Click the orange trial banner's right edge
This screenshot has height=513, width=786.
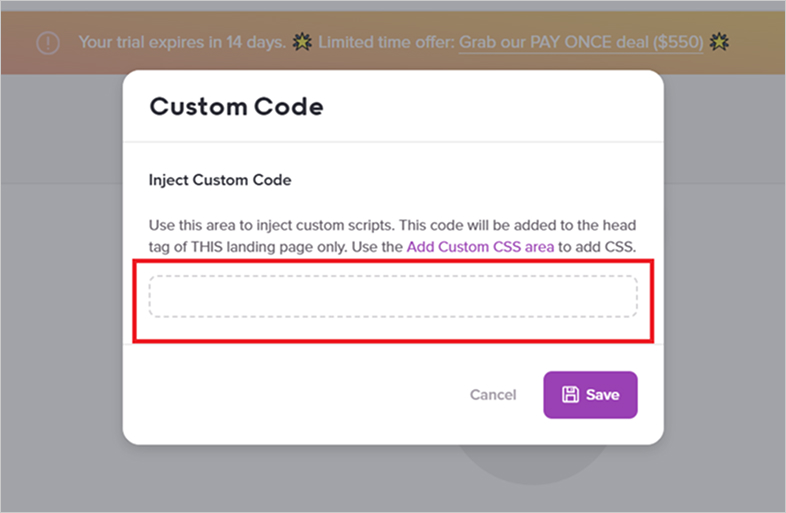[765, 43]
